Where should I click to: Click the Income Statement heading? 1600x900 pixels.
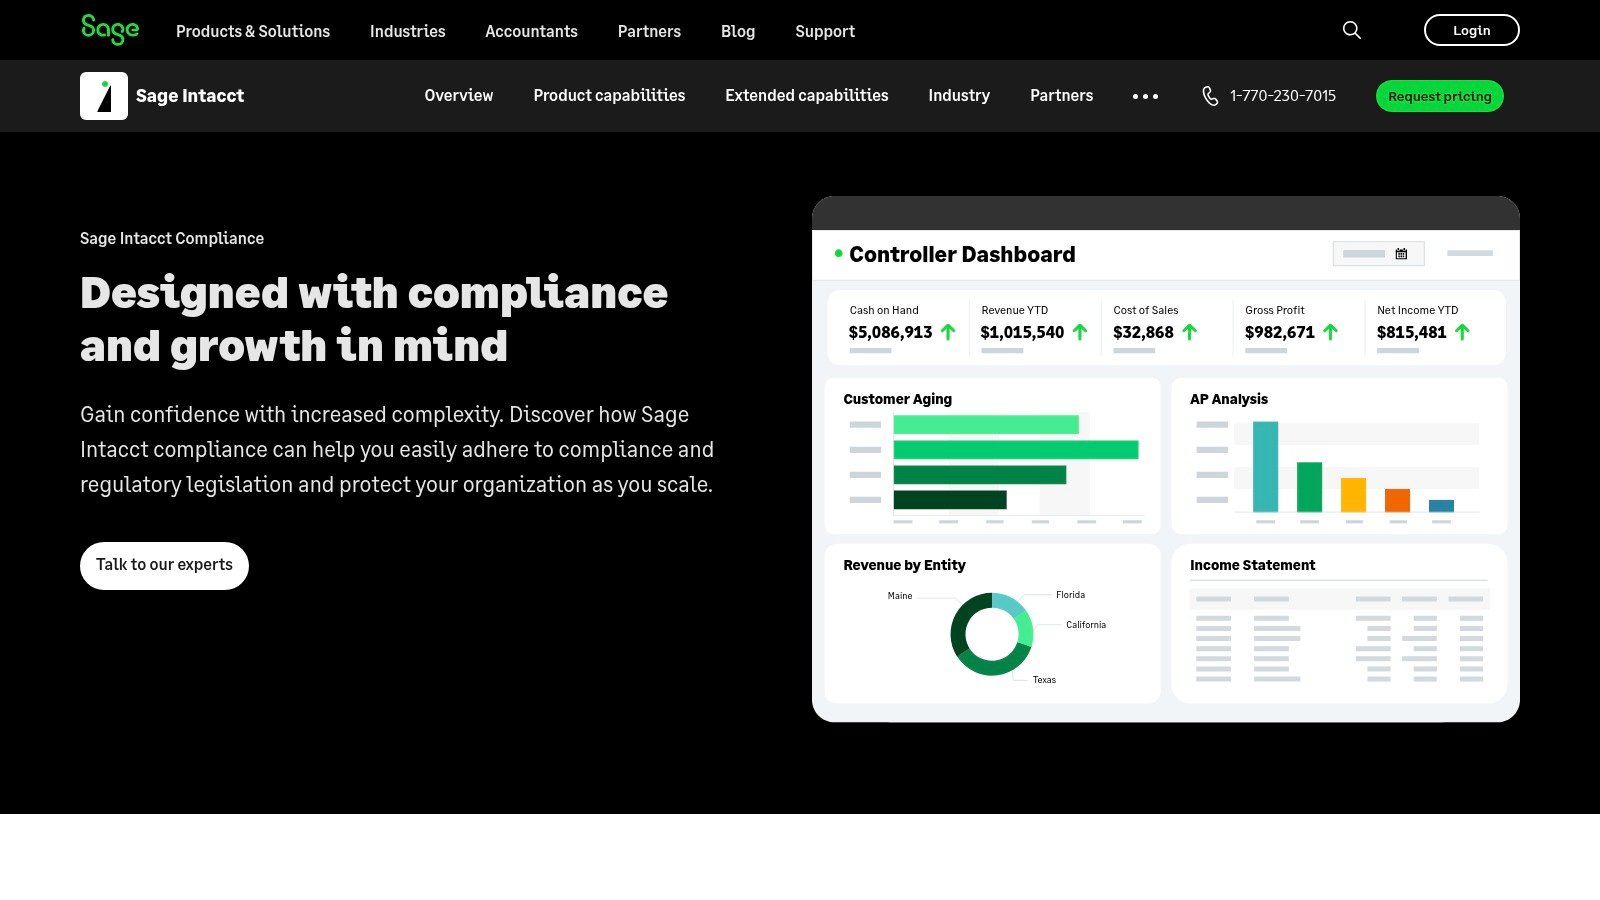click(x=1252, y=565)
